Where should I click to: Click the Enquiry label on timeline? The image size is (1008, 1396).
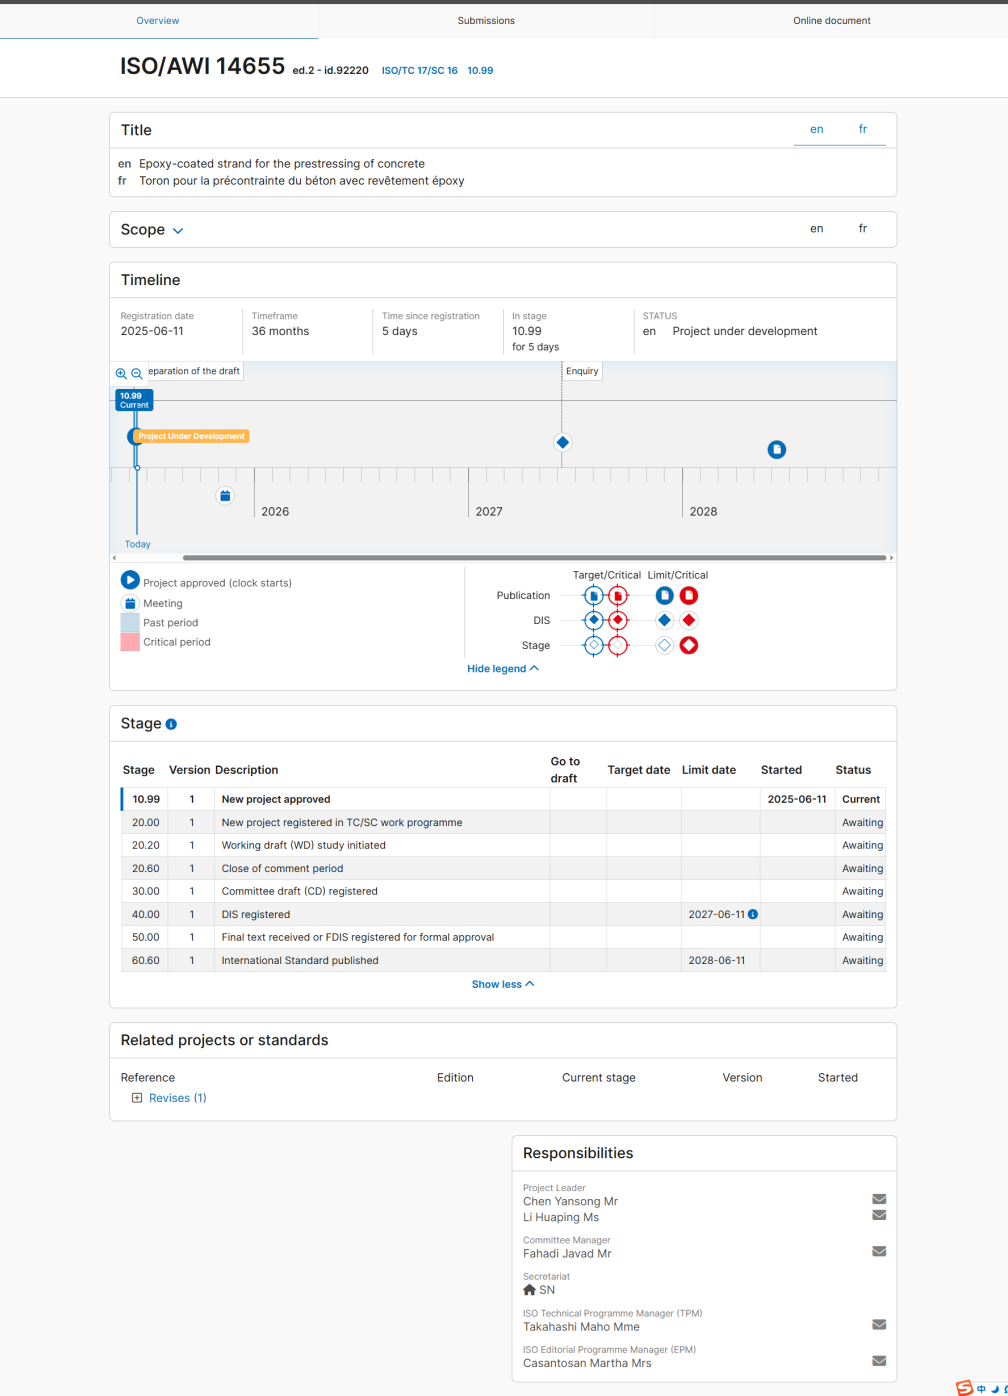[x=582, y=371]
